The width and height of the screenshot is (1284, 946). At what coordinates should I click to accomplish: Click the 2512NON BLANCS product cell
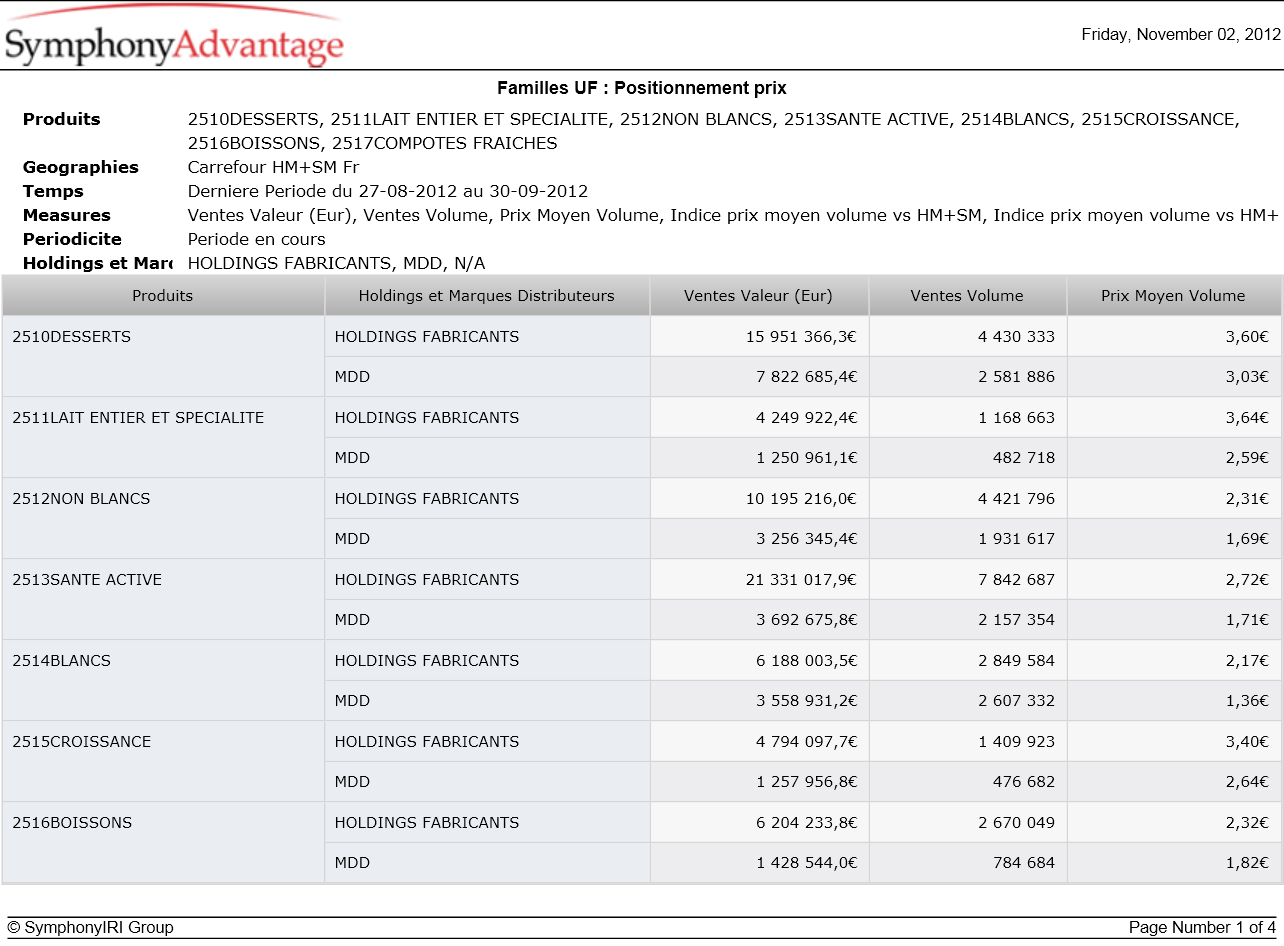[x=163, y=519]
